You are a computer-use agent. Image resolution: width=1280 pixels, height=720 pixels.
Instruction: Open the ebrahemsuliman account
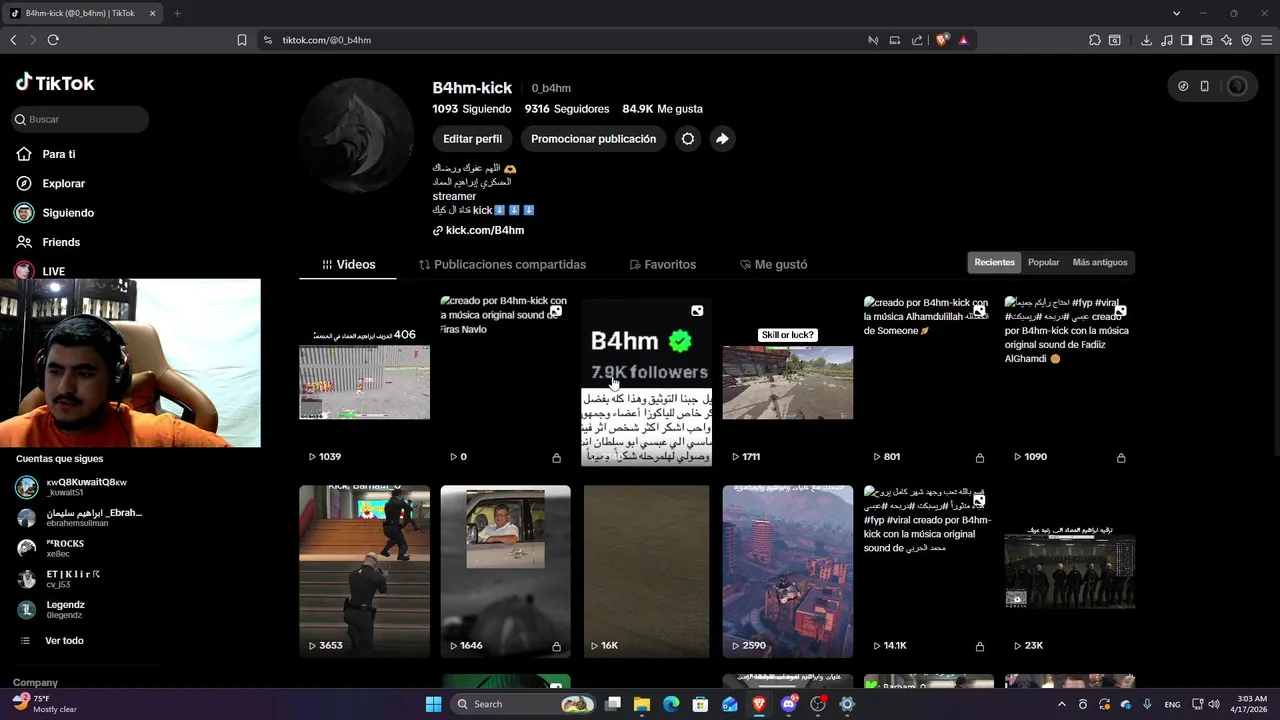coord(80,517)
